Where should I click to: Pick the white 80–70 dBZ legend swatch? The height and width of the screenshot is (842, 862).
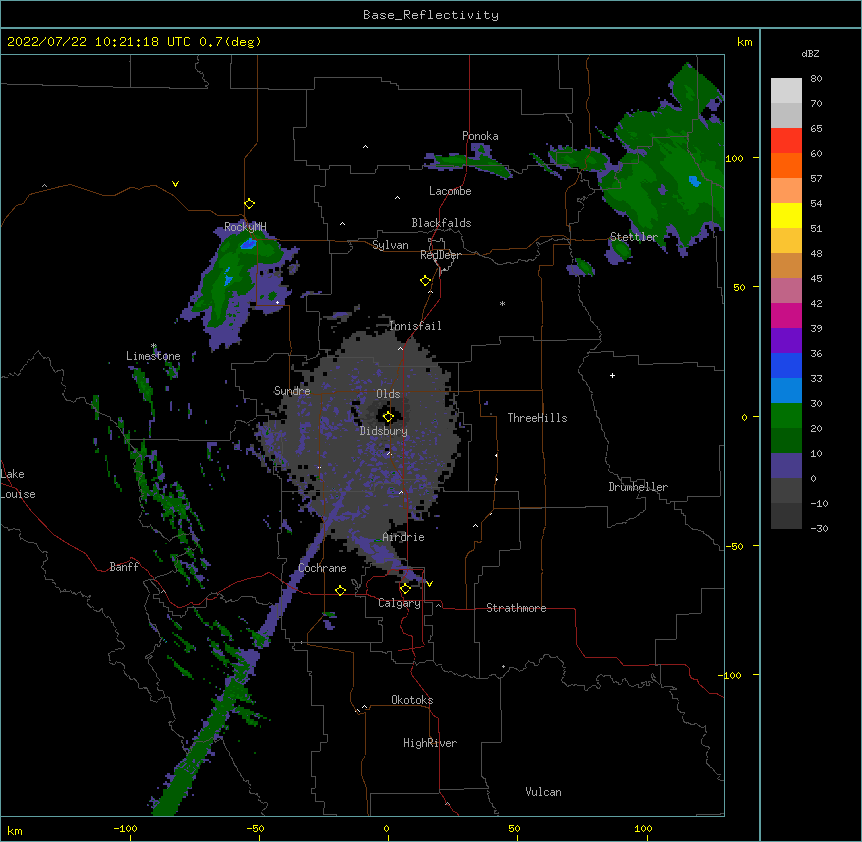(x=786, y=91)
